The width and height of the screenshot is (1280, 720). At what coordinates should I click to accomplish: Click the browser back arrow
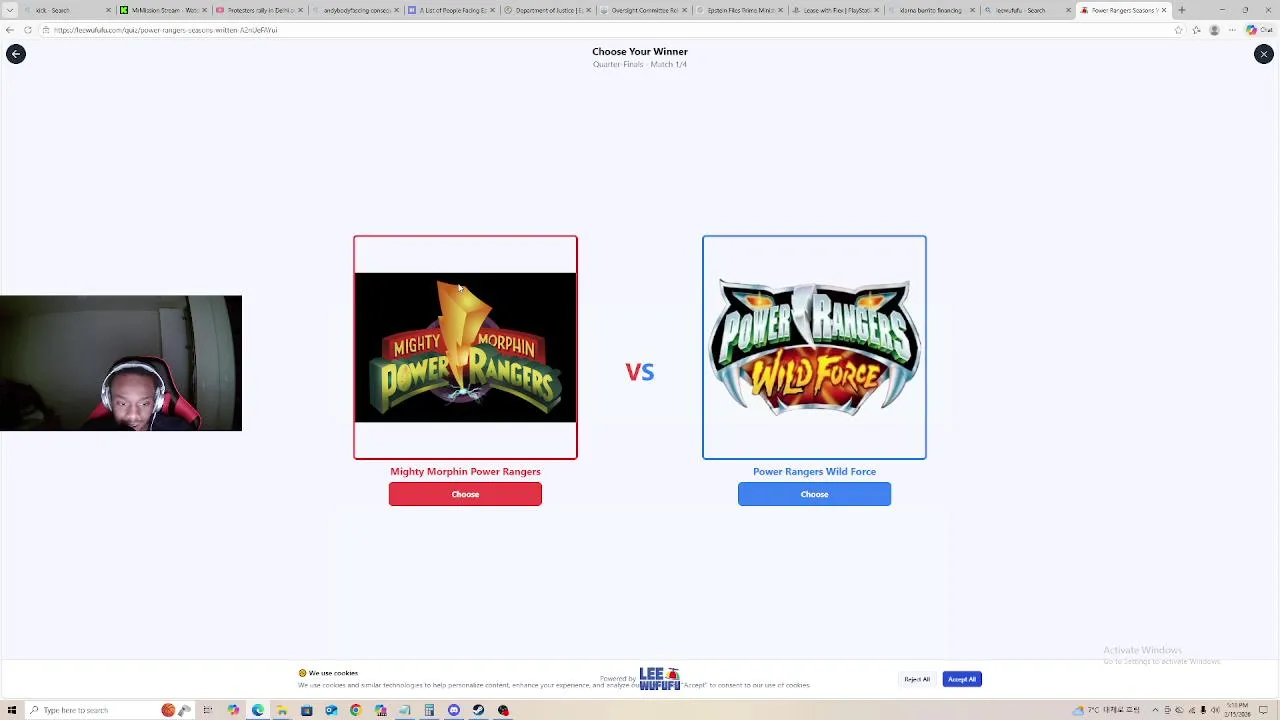click(10, 30)
